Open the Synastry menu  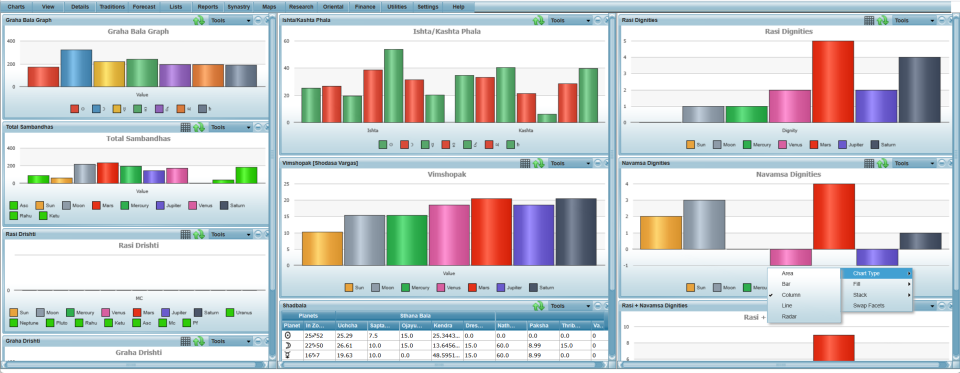[x=238, y=7]
